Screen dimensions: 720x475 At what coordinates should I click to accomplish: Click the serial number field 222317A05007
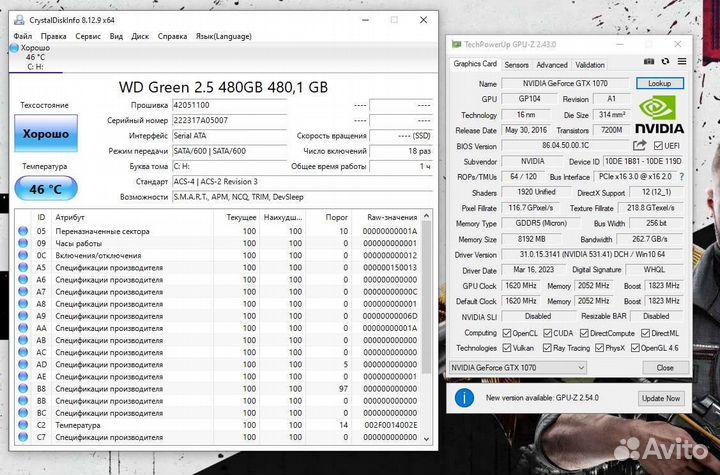(230, 120)
